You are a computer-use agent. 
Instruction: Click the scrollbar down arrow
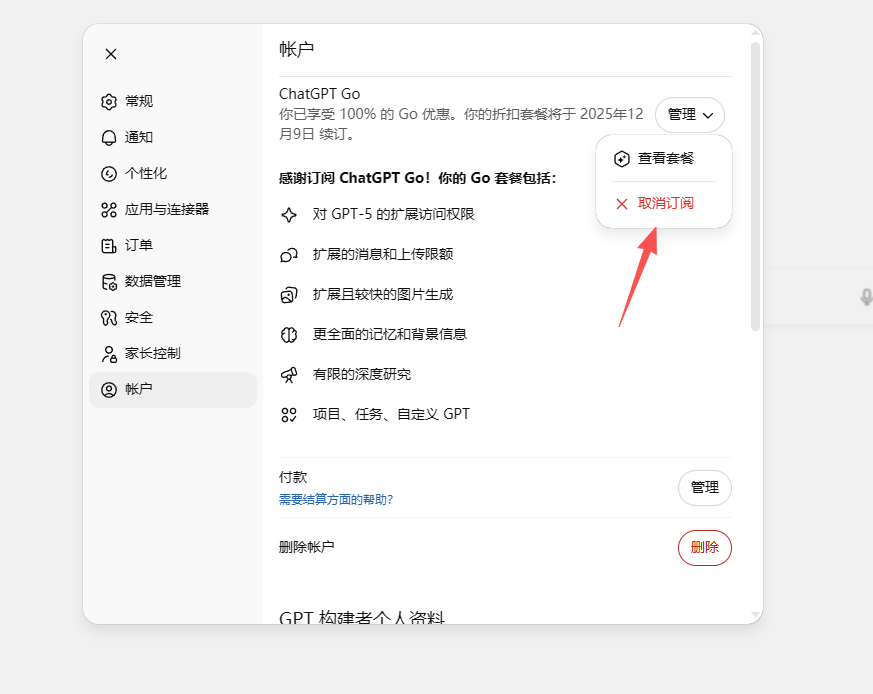[x=756, y=615]
